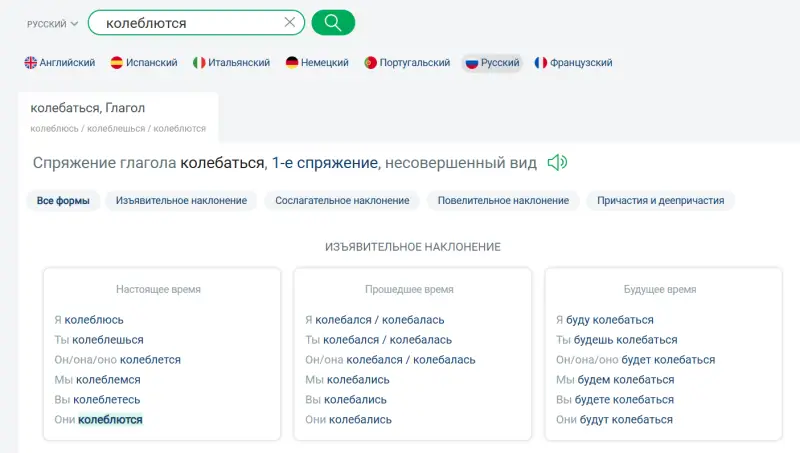Viewport: 800px width, 453px height.
Task: Choose the Русский language button
Action: tap(492, 63)
